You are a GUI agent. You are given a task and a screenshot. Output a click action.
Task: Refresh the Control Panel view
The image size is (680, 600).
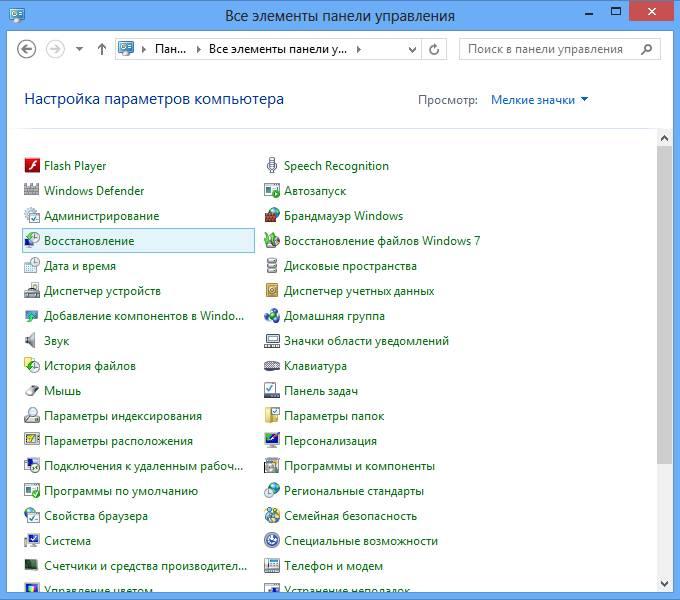[x=434, y=49]
